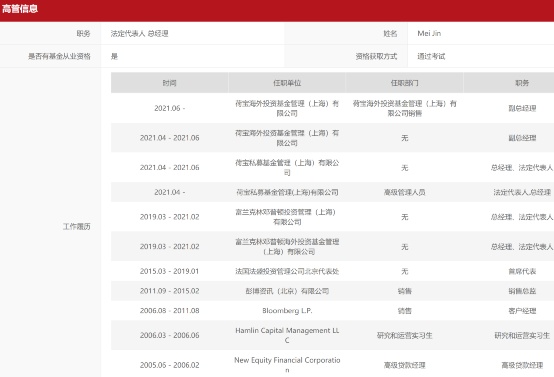The width and height of the screenshot is (554, 377).
Task: Select the 是 value for fund qualification
Action: 114,56
